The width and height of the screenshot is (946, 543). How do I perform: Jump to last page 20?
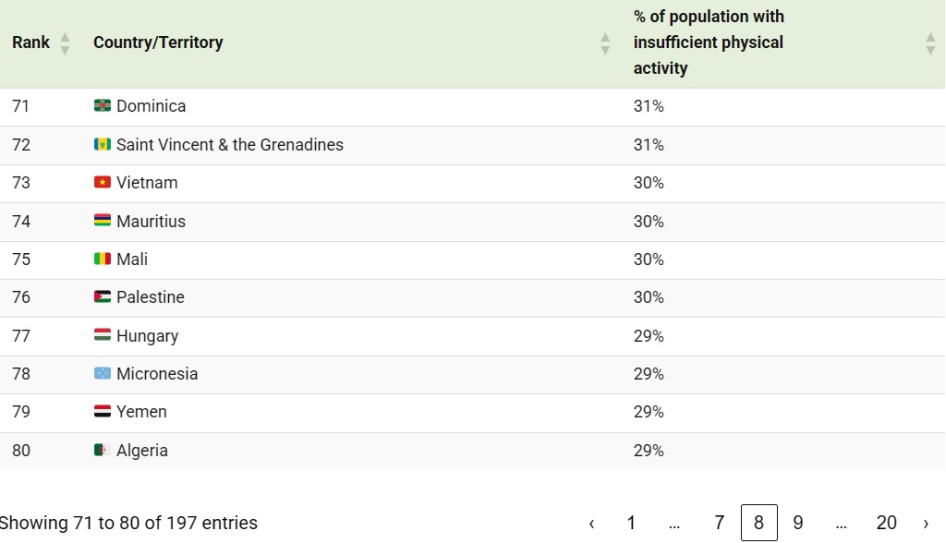tap(886, 522)
